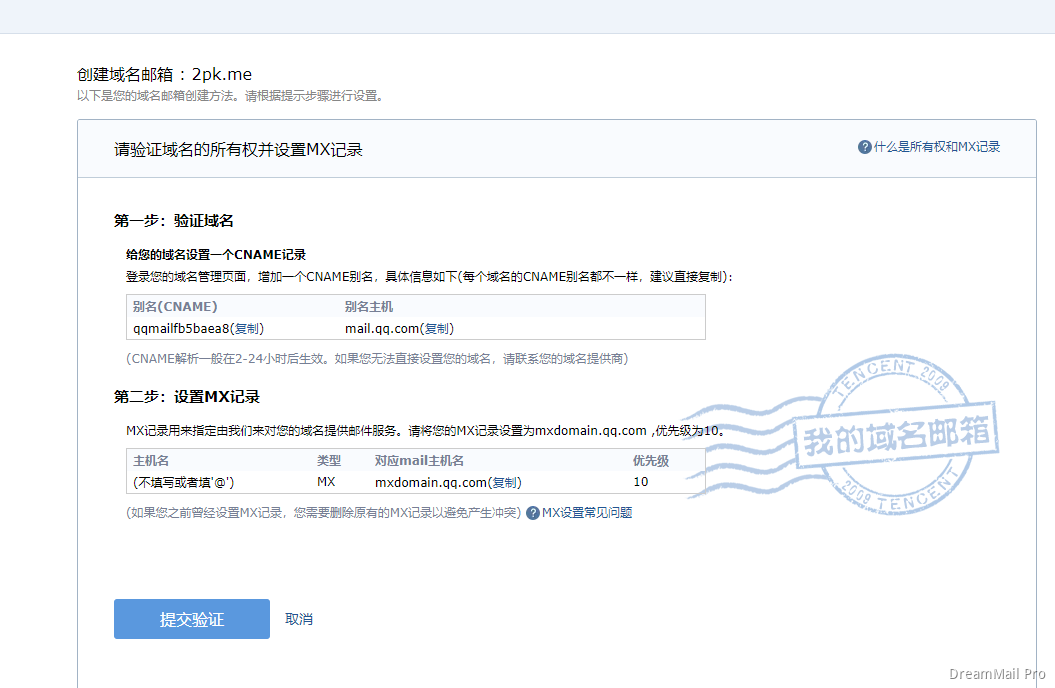The height and width of the screenshot is (688, 1055).
Task: Click the mail.qq.com alias host value
Action: click(382, 328)
